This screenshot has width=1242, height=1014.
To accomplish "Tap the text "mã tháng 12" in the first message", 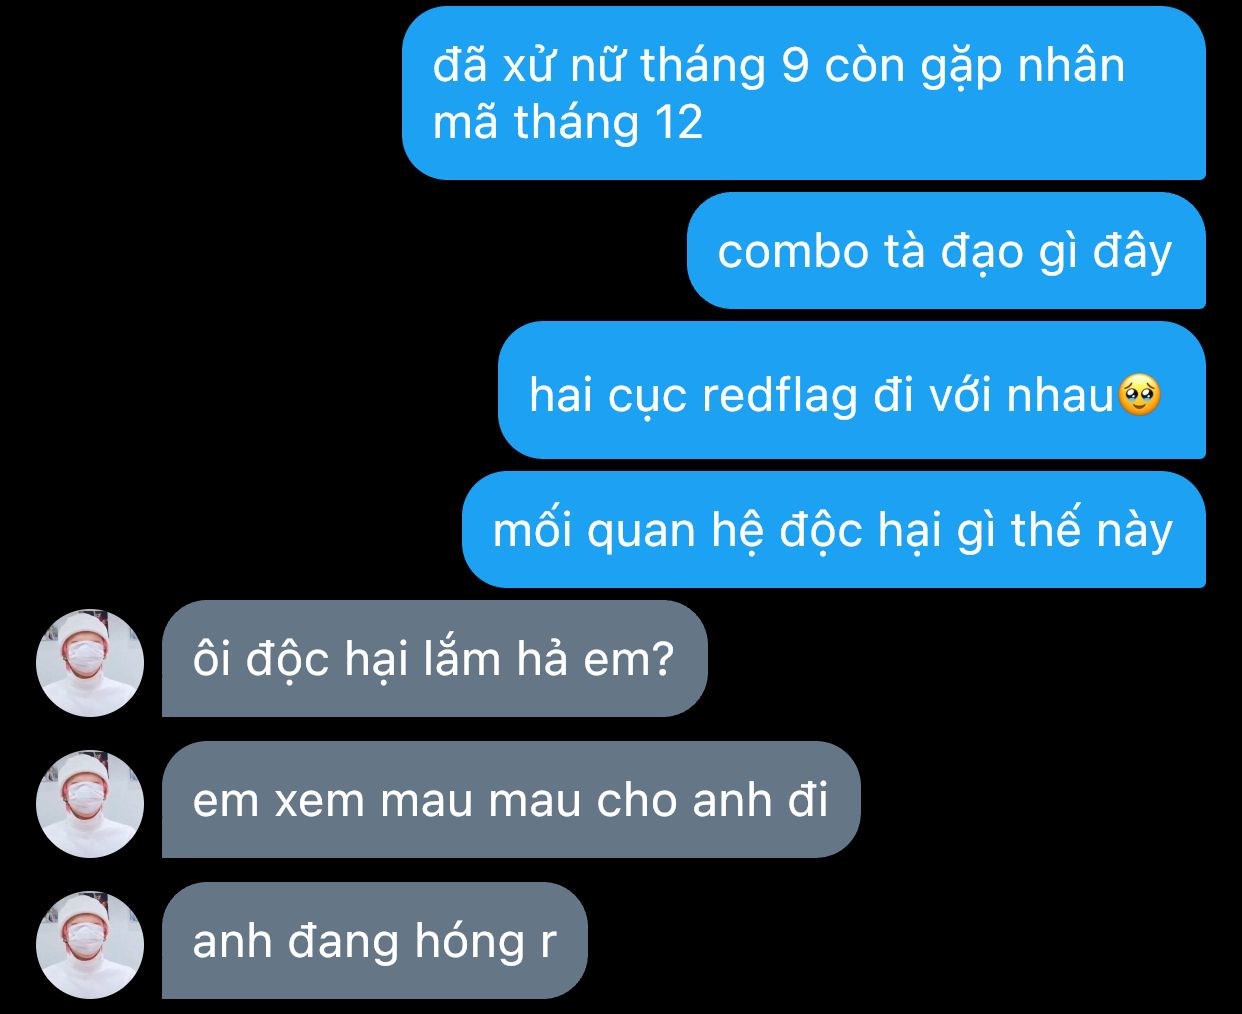I will [568, 123].
